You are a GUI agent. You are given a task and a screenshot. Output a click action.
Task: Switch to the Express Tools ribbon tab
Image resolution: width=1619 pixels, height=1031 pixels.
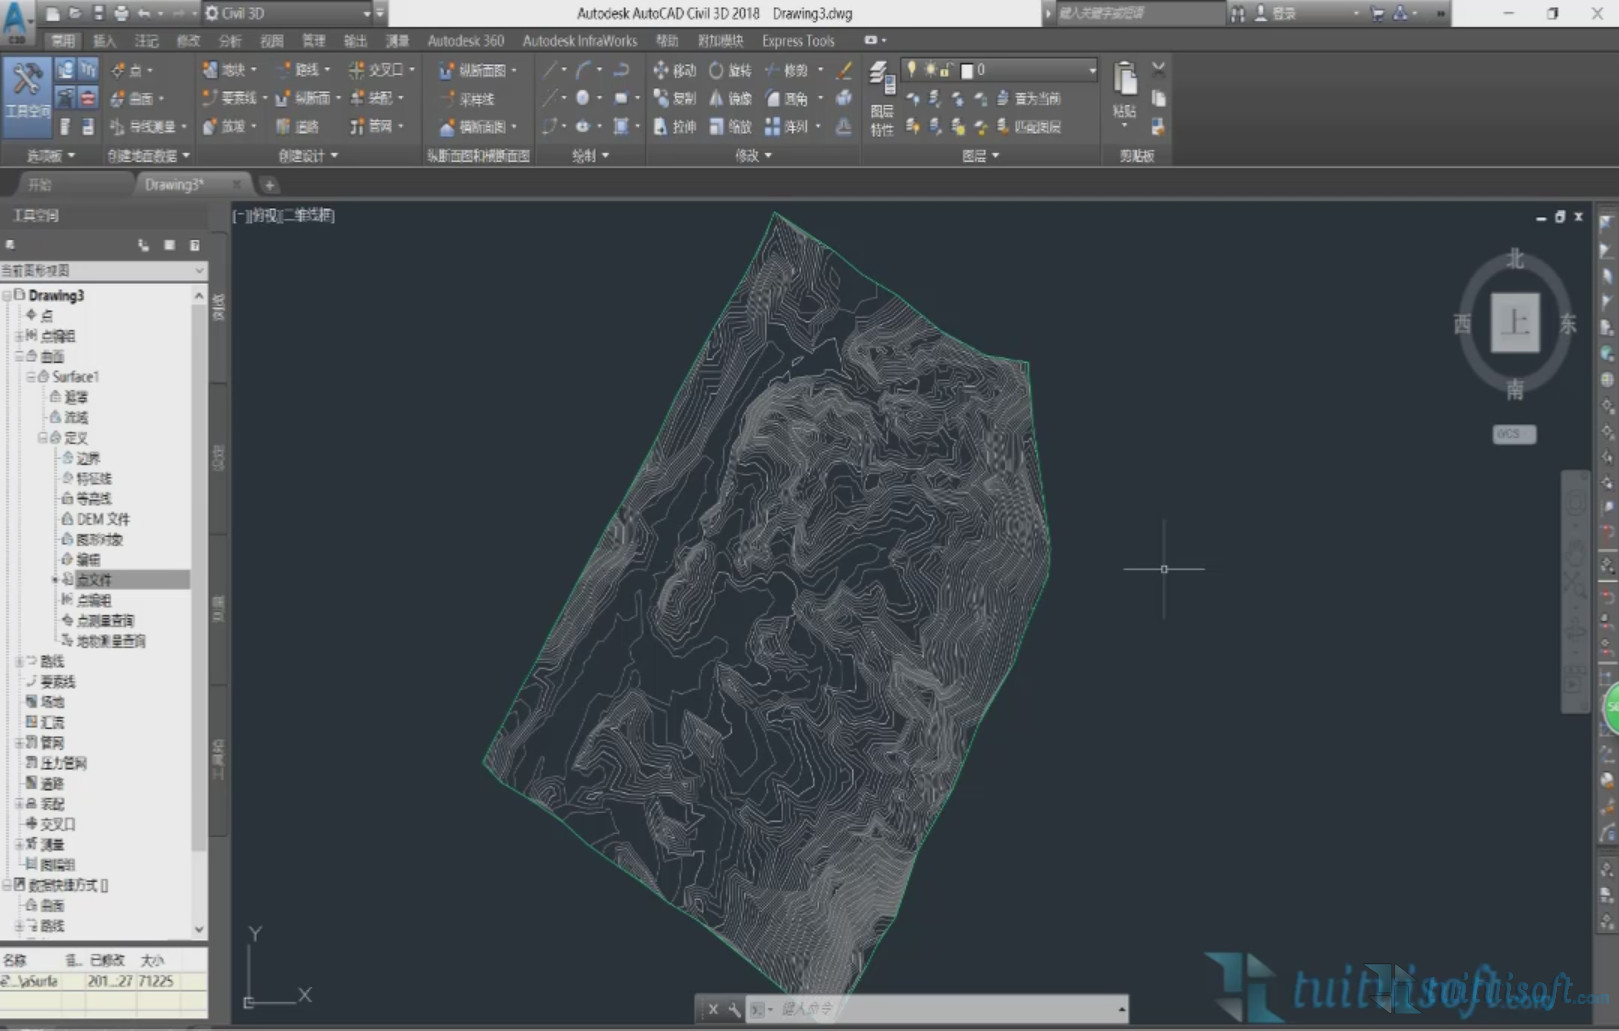(x=797, y=41)
